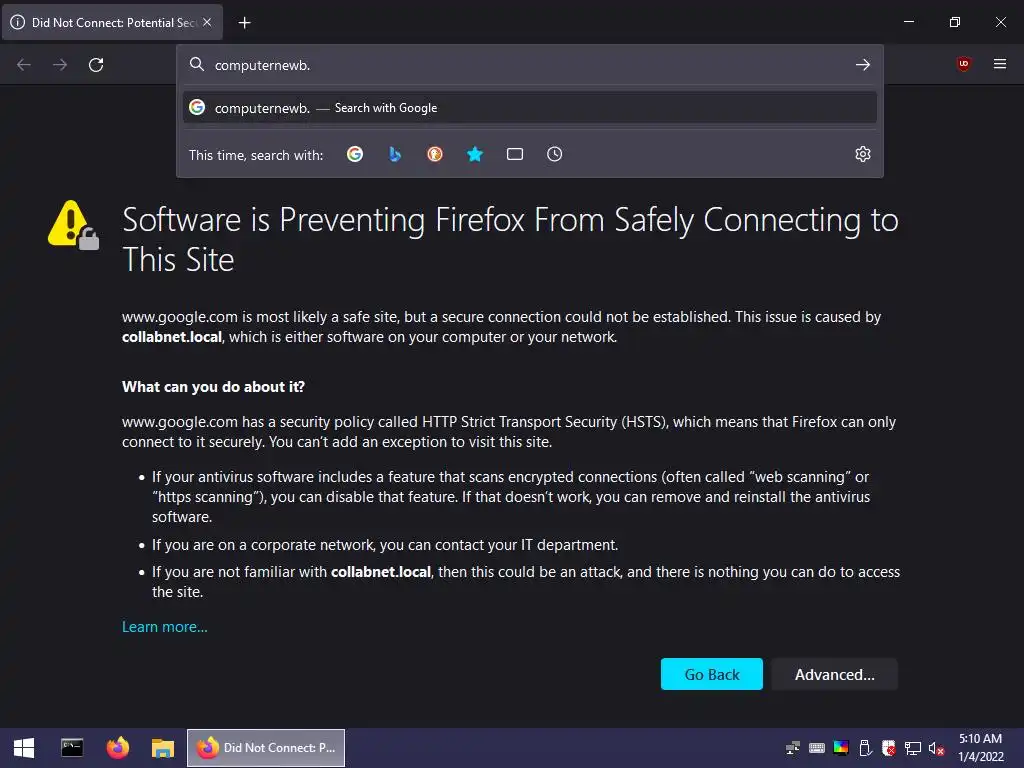Reload the current page
1024x768 pixels.
[96, 65]
